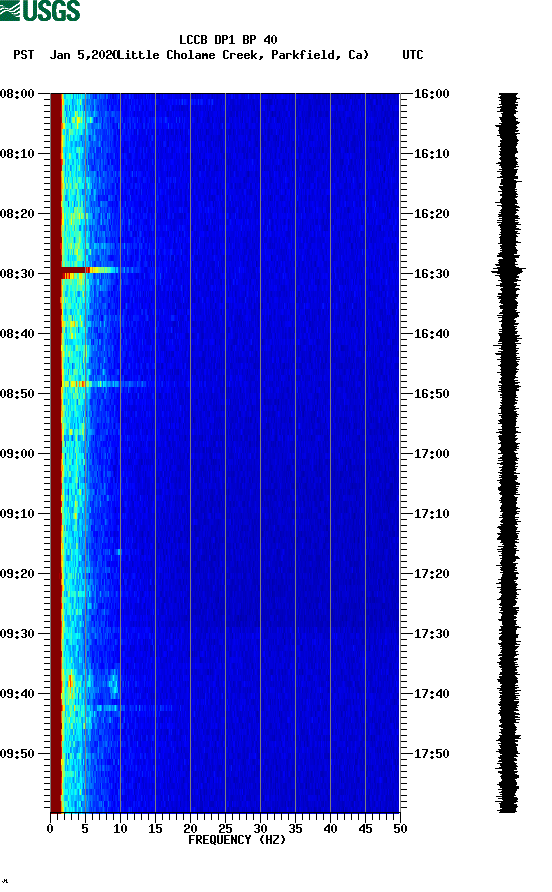Click the 16:50 UTC time label
This screenshot has width=552, height=892.
[x=431, y=394]
